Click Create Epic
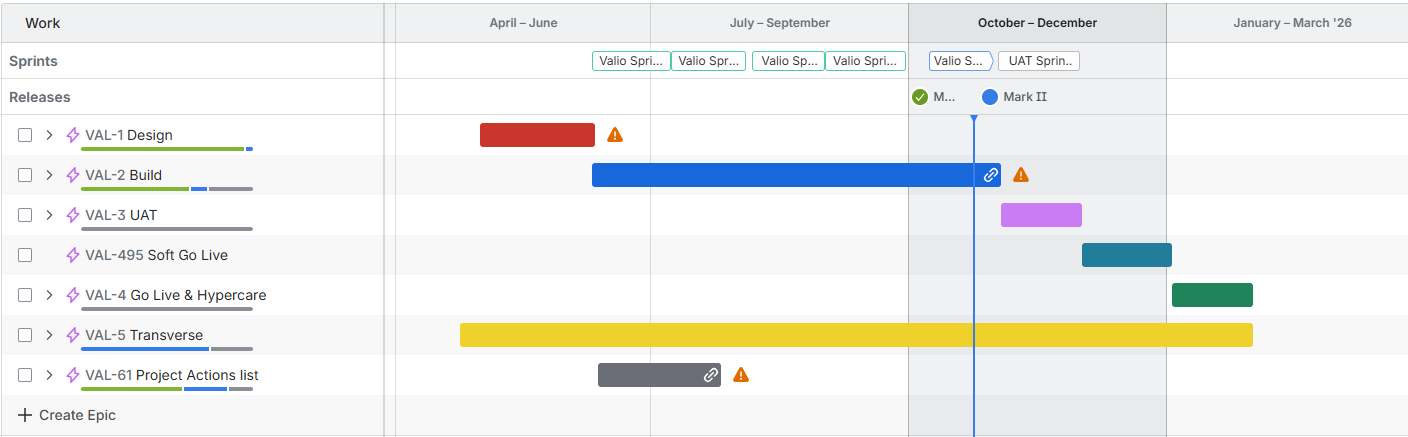The image size is (1408, 437). click(67, 415)
